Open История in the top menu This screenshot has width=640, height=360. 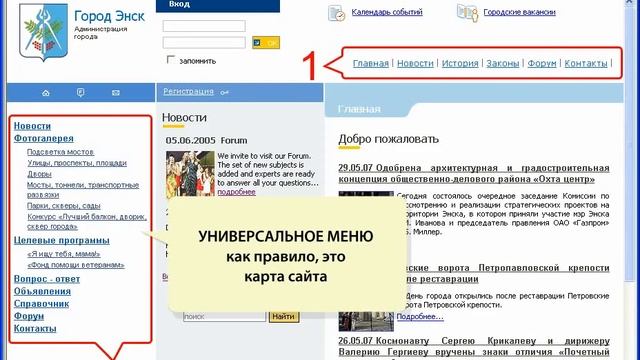[460, 63]
